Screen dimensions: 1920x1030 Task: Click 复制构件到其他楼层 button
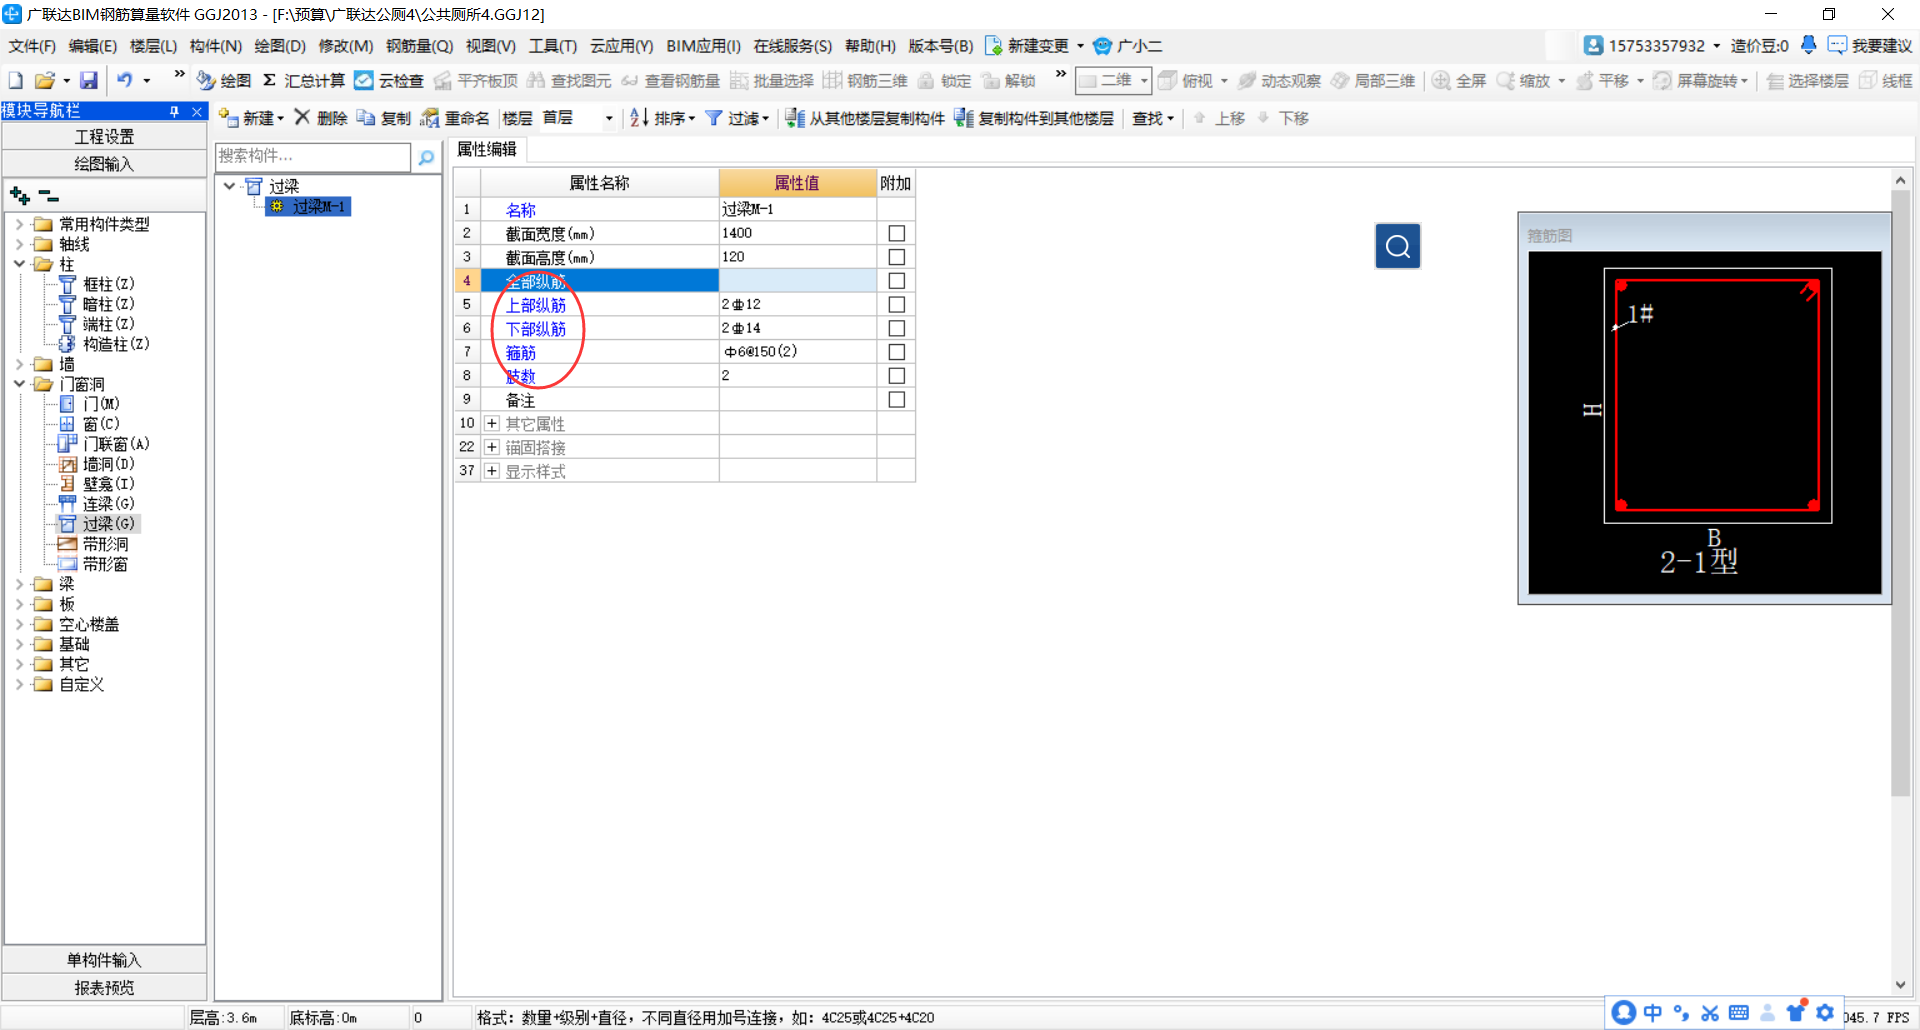(x=1034, y=118)
